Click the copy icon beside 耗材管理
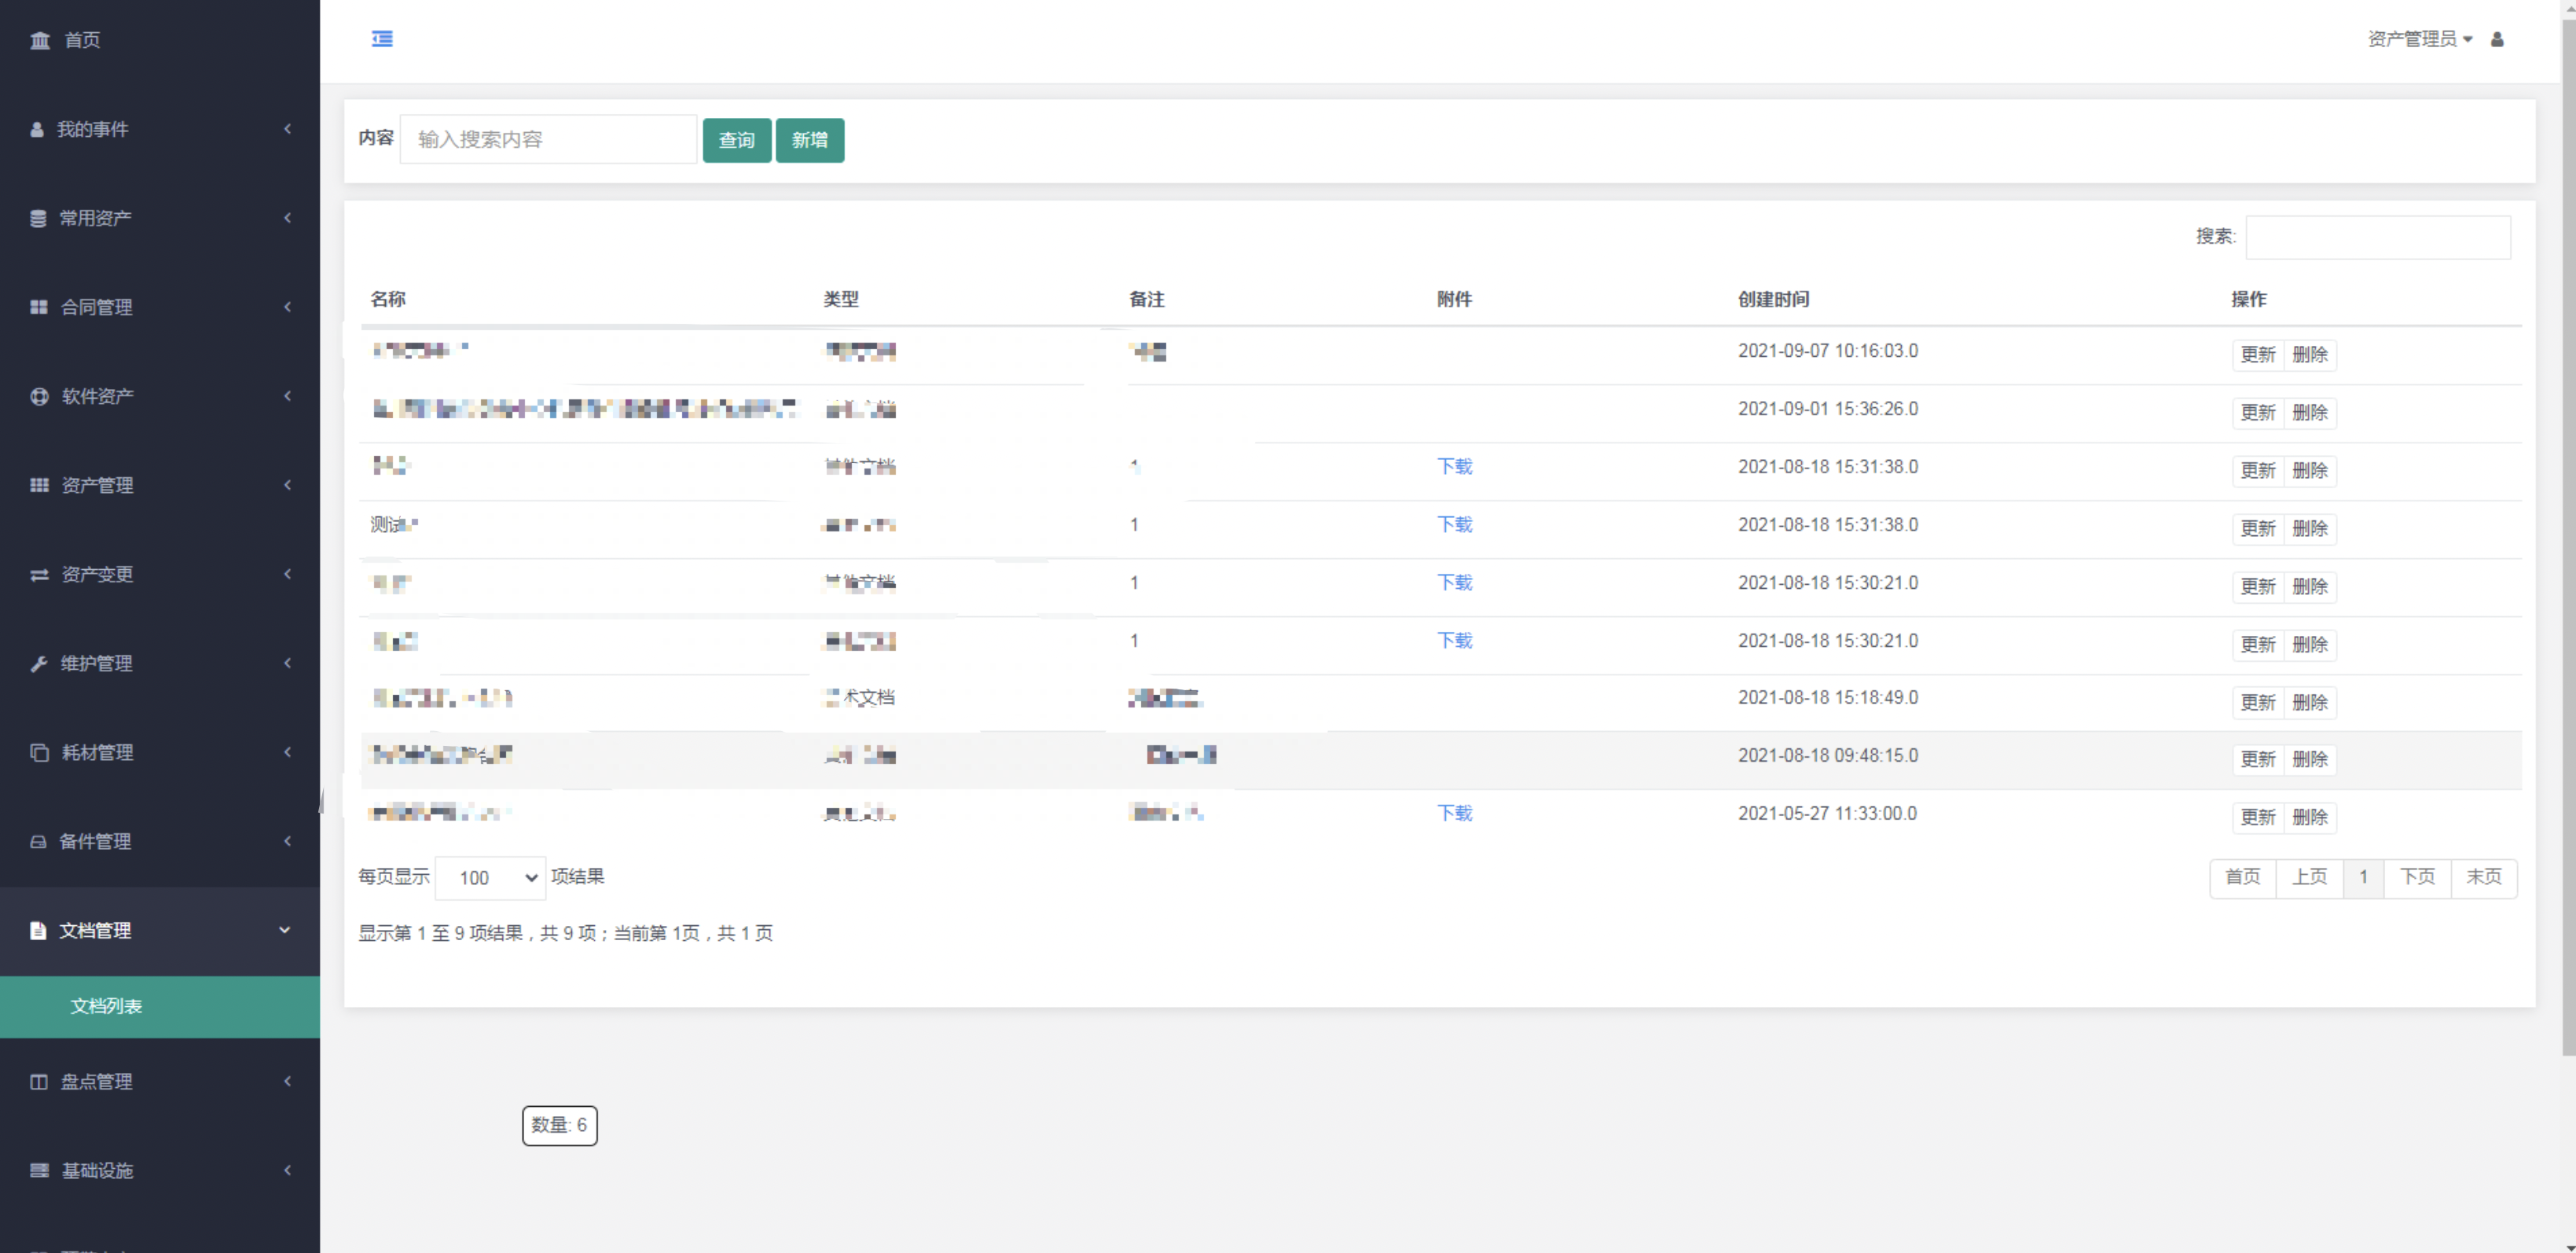 39,752
